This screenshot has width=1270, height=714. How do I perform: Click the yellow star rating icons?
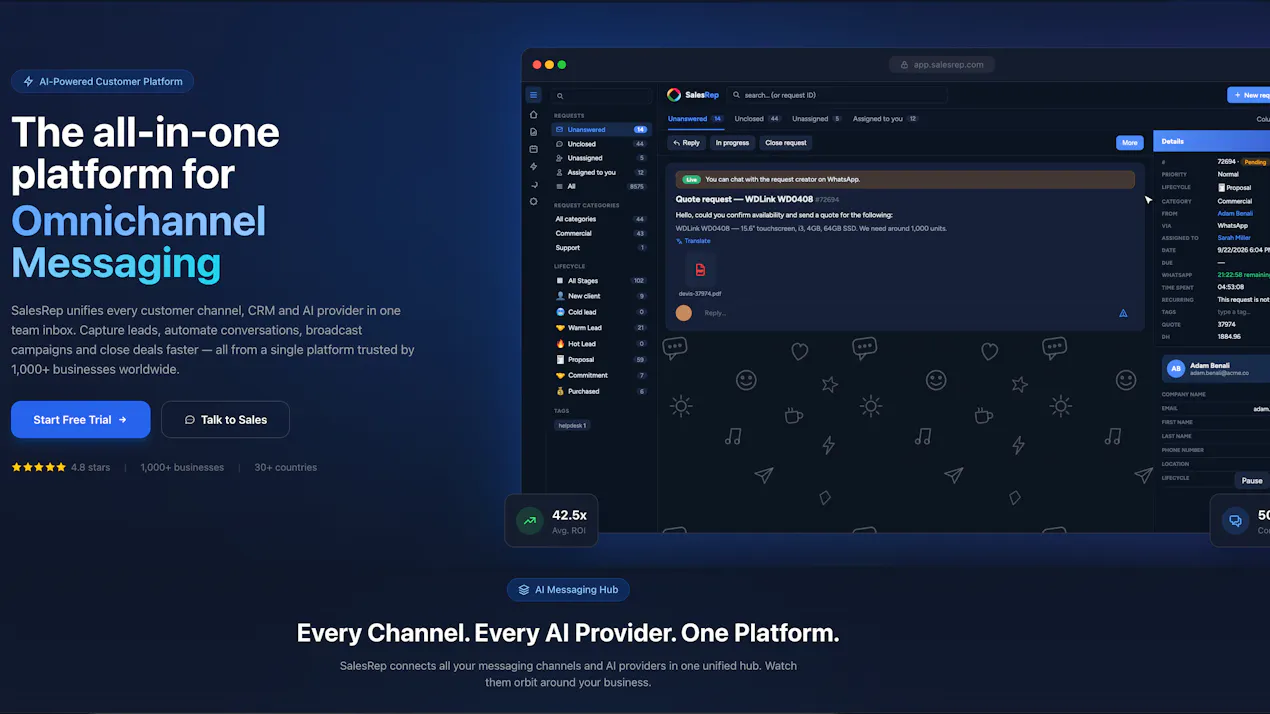pos(39,467)
